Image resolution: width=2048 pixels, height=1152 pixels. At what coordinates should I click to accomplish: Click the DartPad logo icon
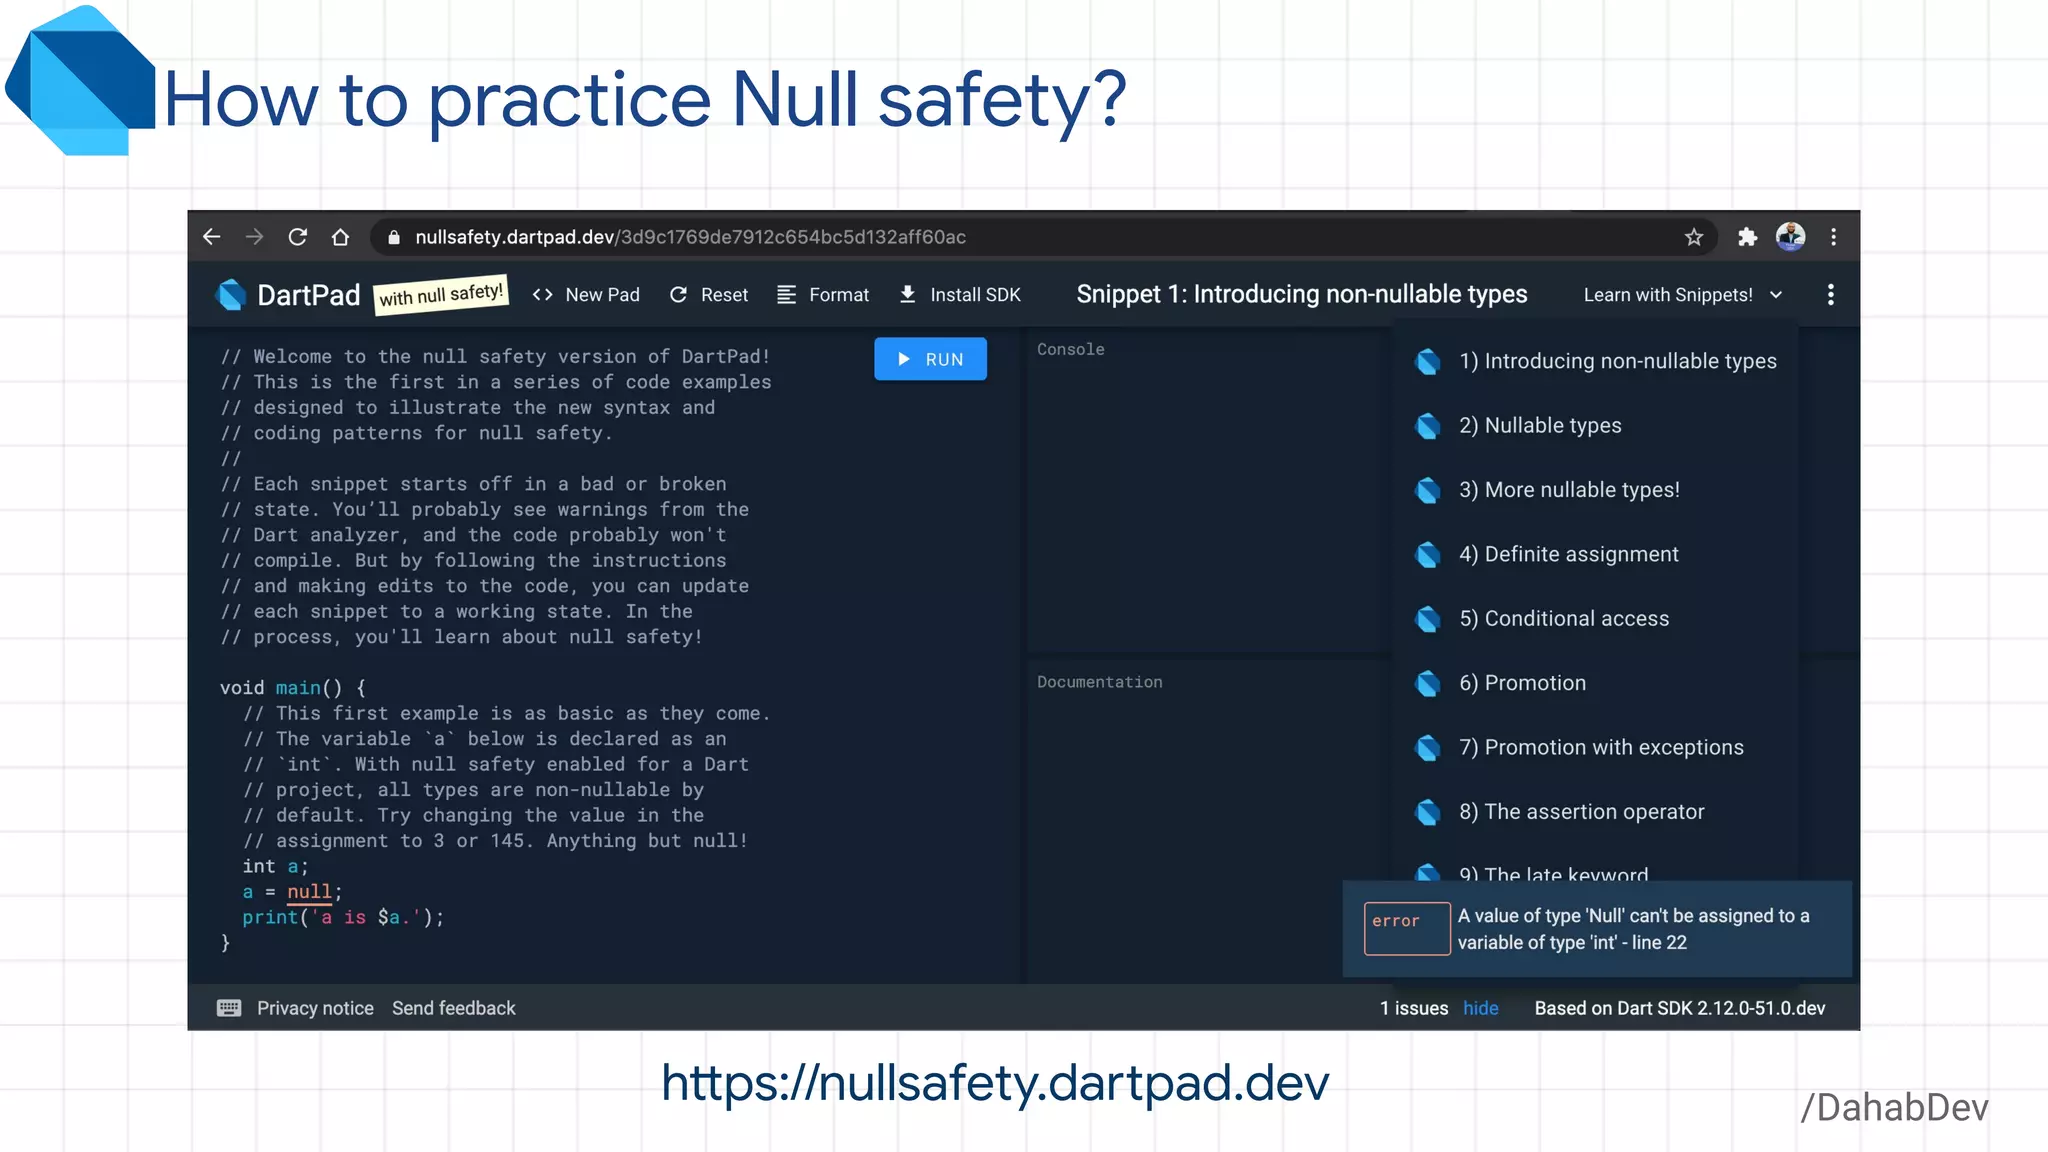tap(231, 295)
